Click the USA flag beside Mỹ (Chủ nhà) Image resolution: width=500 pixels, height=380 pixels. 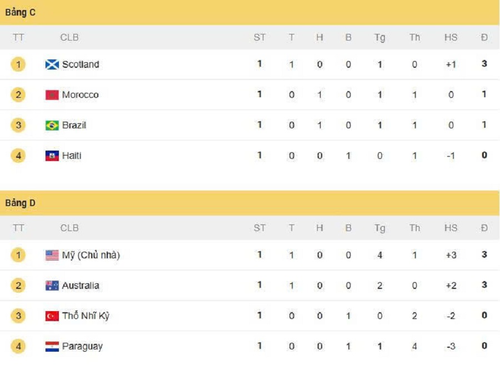tap(52, 255)
